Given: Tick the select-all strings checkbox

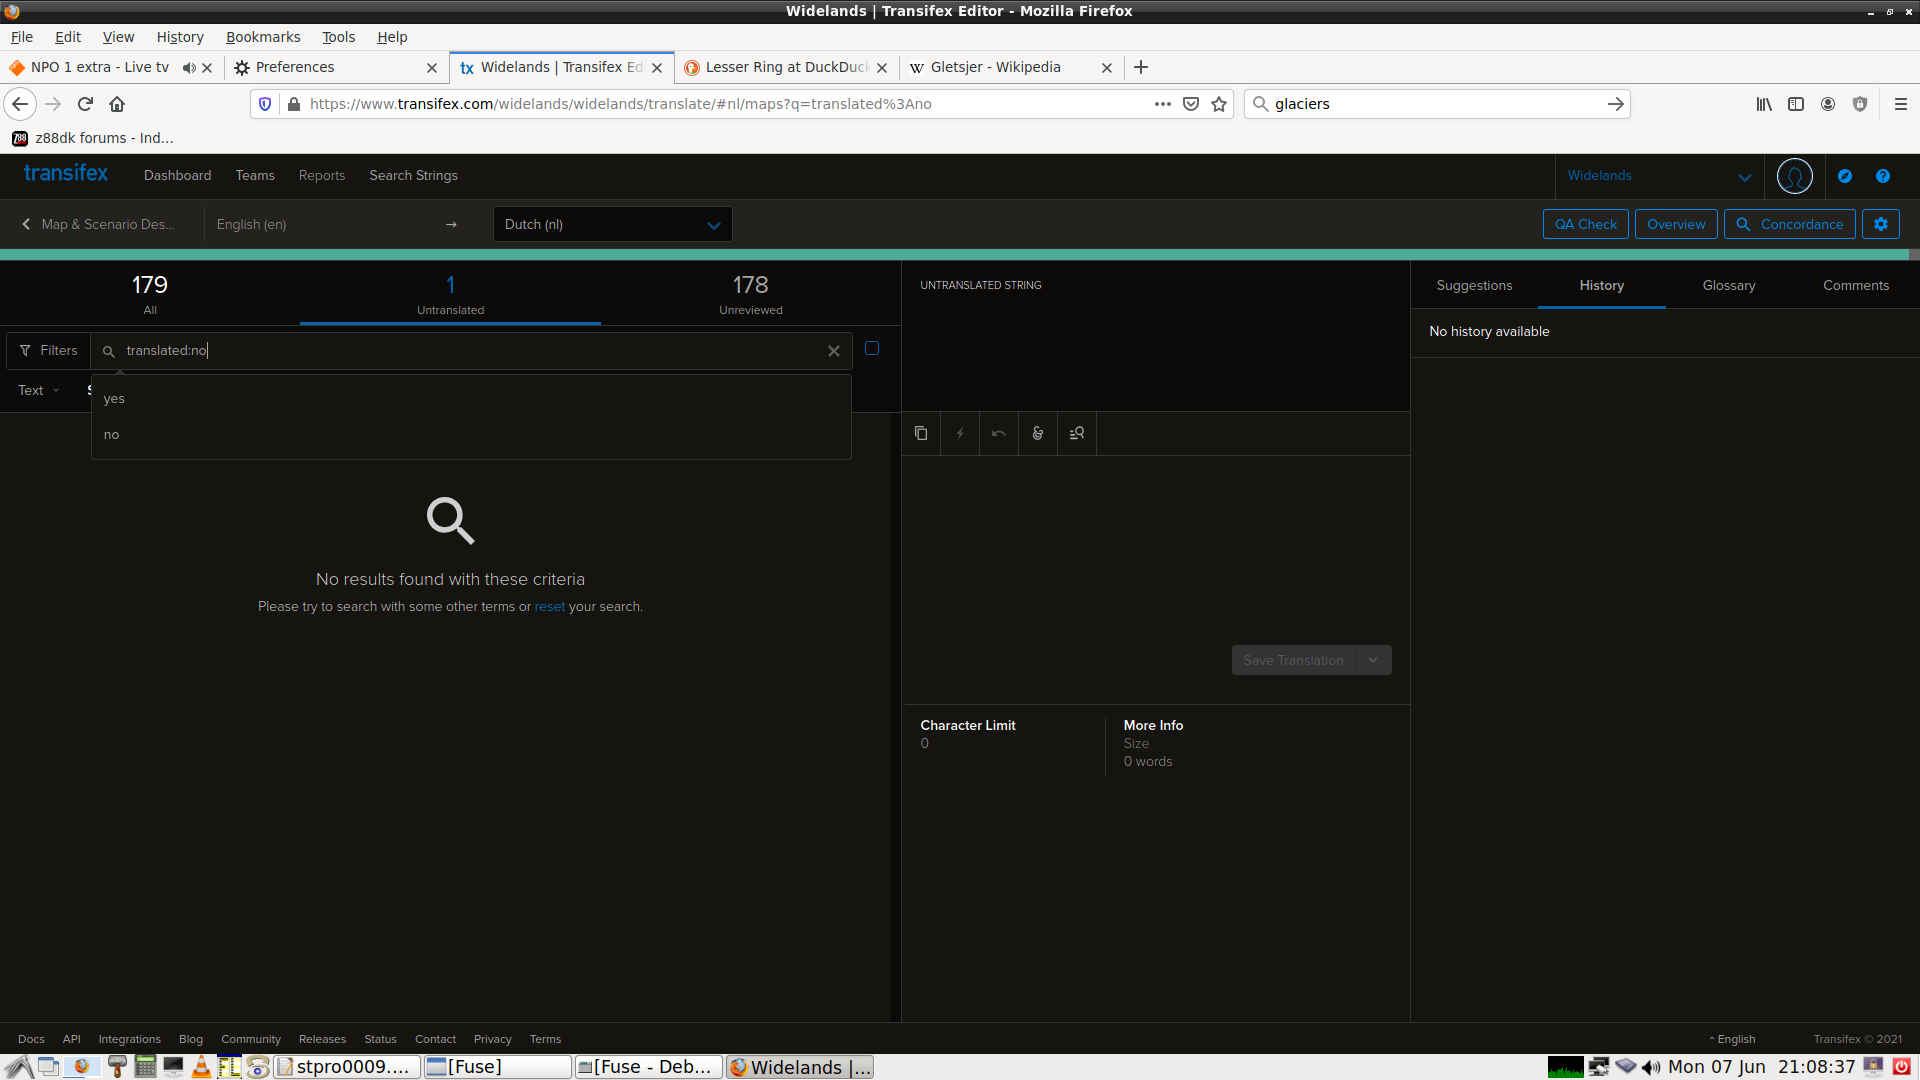Looking at the screenshot, I should [872, 349].
